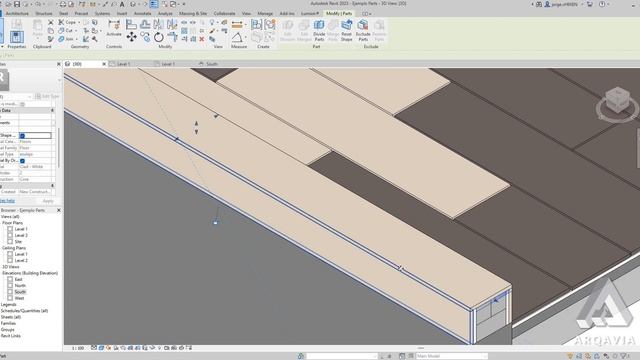Collapse the Phasing section above Phase Created
The width and height of the screenshot is (640, 360).
tap(52, 186)
